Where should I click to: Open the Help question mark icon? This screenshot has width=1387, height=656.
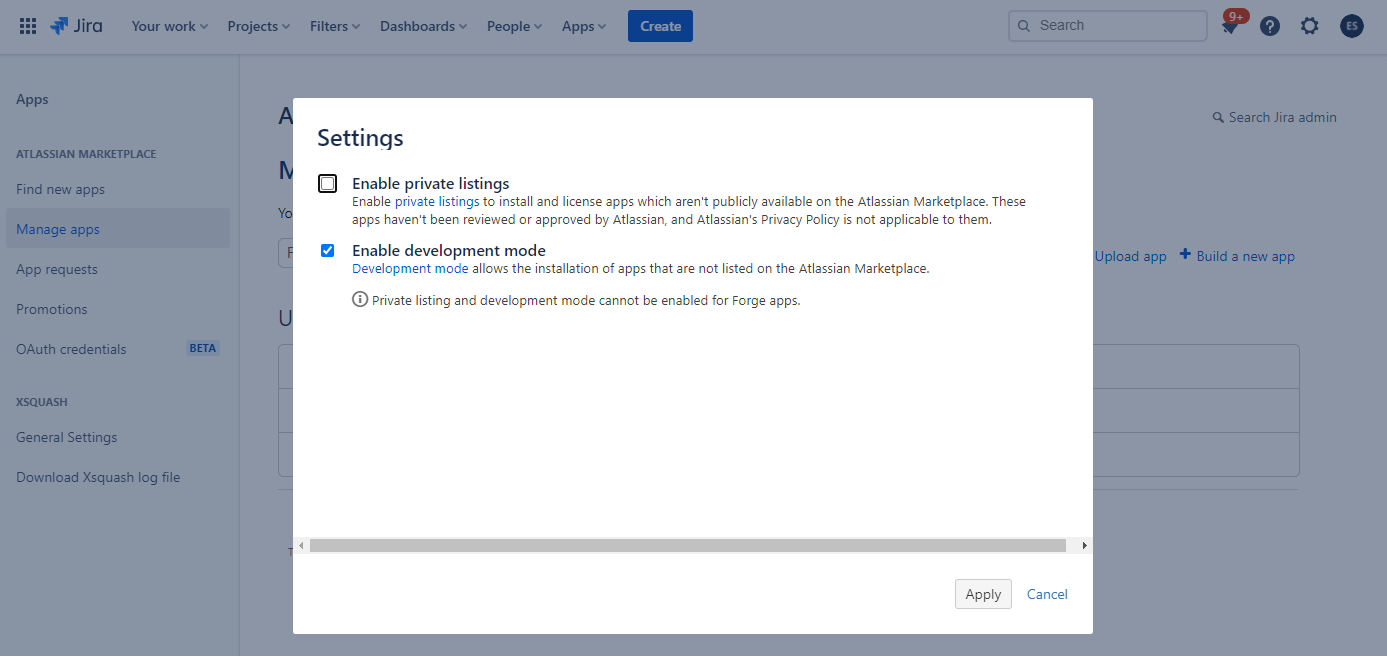(x=1270, y=26)
